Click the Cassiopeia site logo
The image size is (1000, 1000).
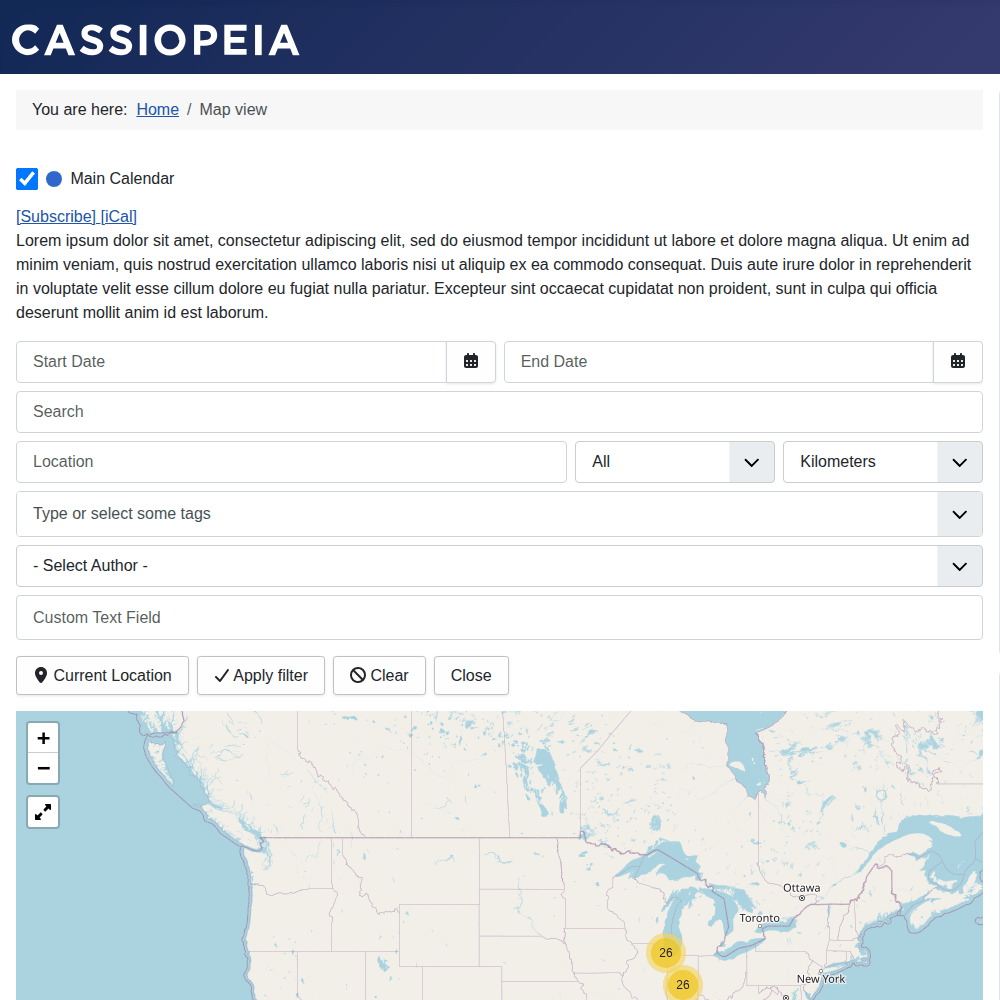[156, 40]
